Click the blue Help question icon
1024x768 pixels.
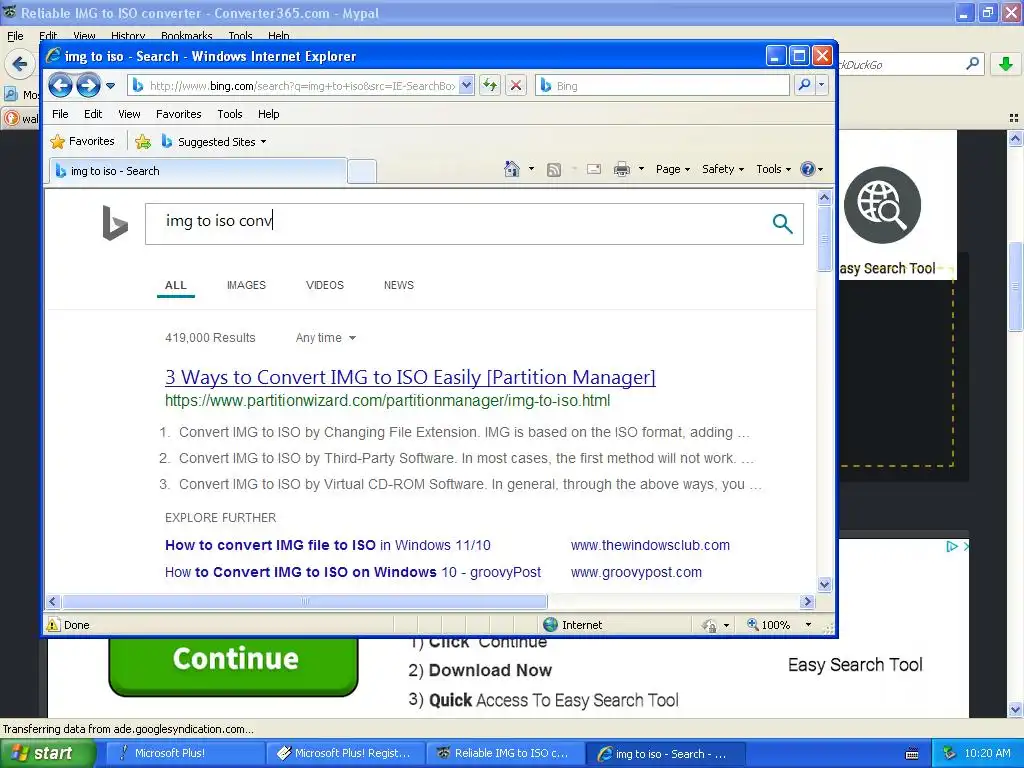click(808, 169)
